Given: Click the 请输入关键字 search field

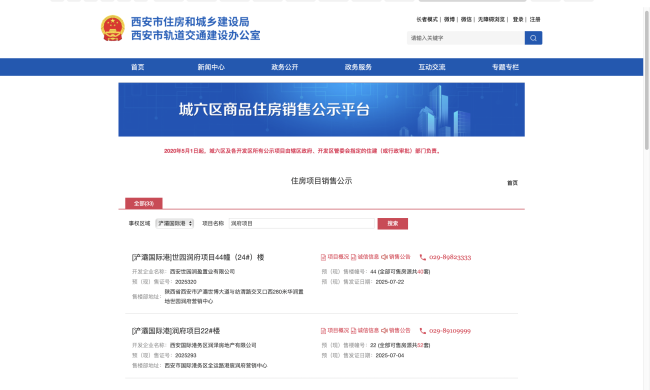Looking at the screenshot, I should 466,38.
